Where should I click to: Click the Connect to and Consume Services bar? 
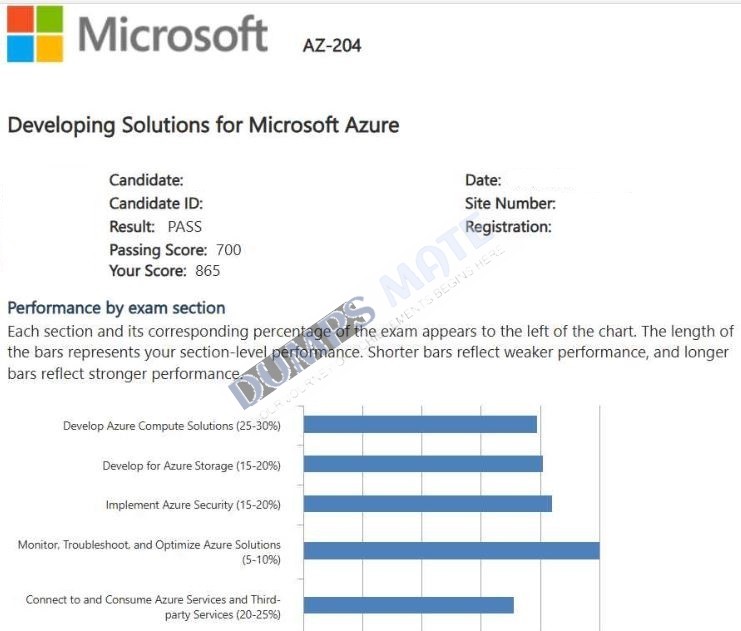coord(408,605)
